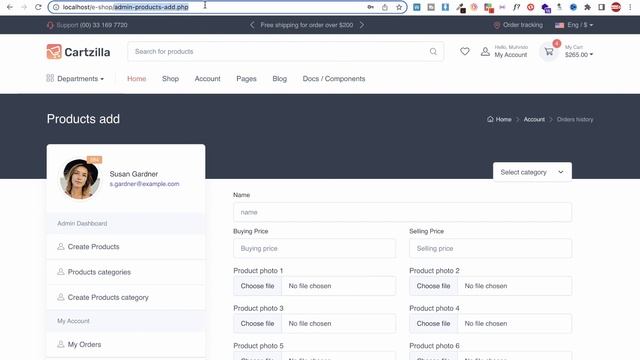640x360 pixels.
Task: Show previous promo with left arrow
Action: [252, 25]
